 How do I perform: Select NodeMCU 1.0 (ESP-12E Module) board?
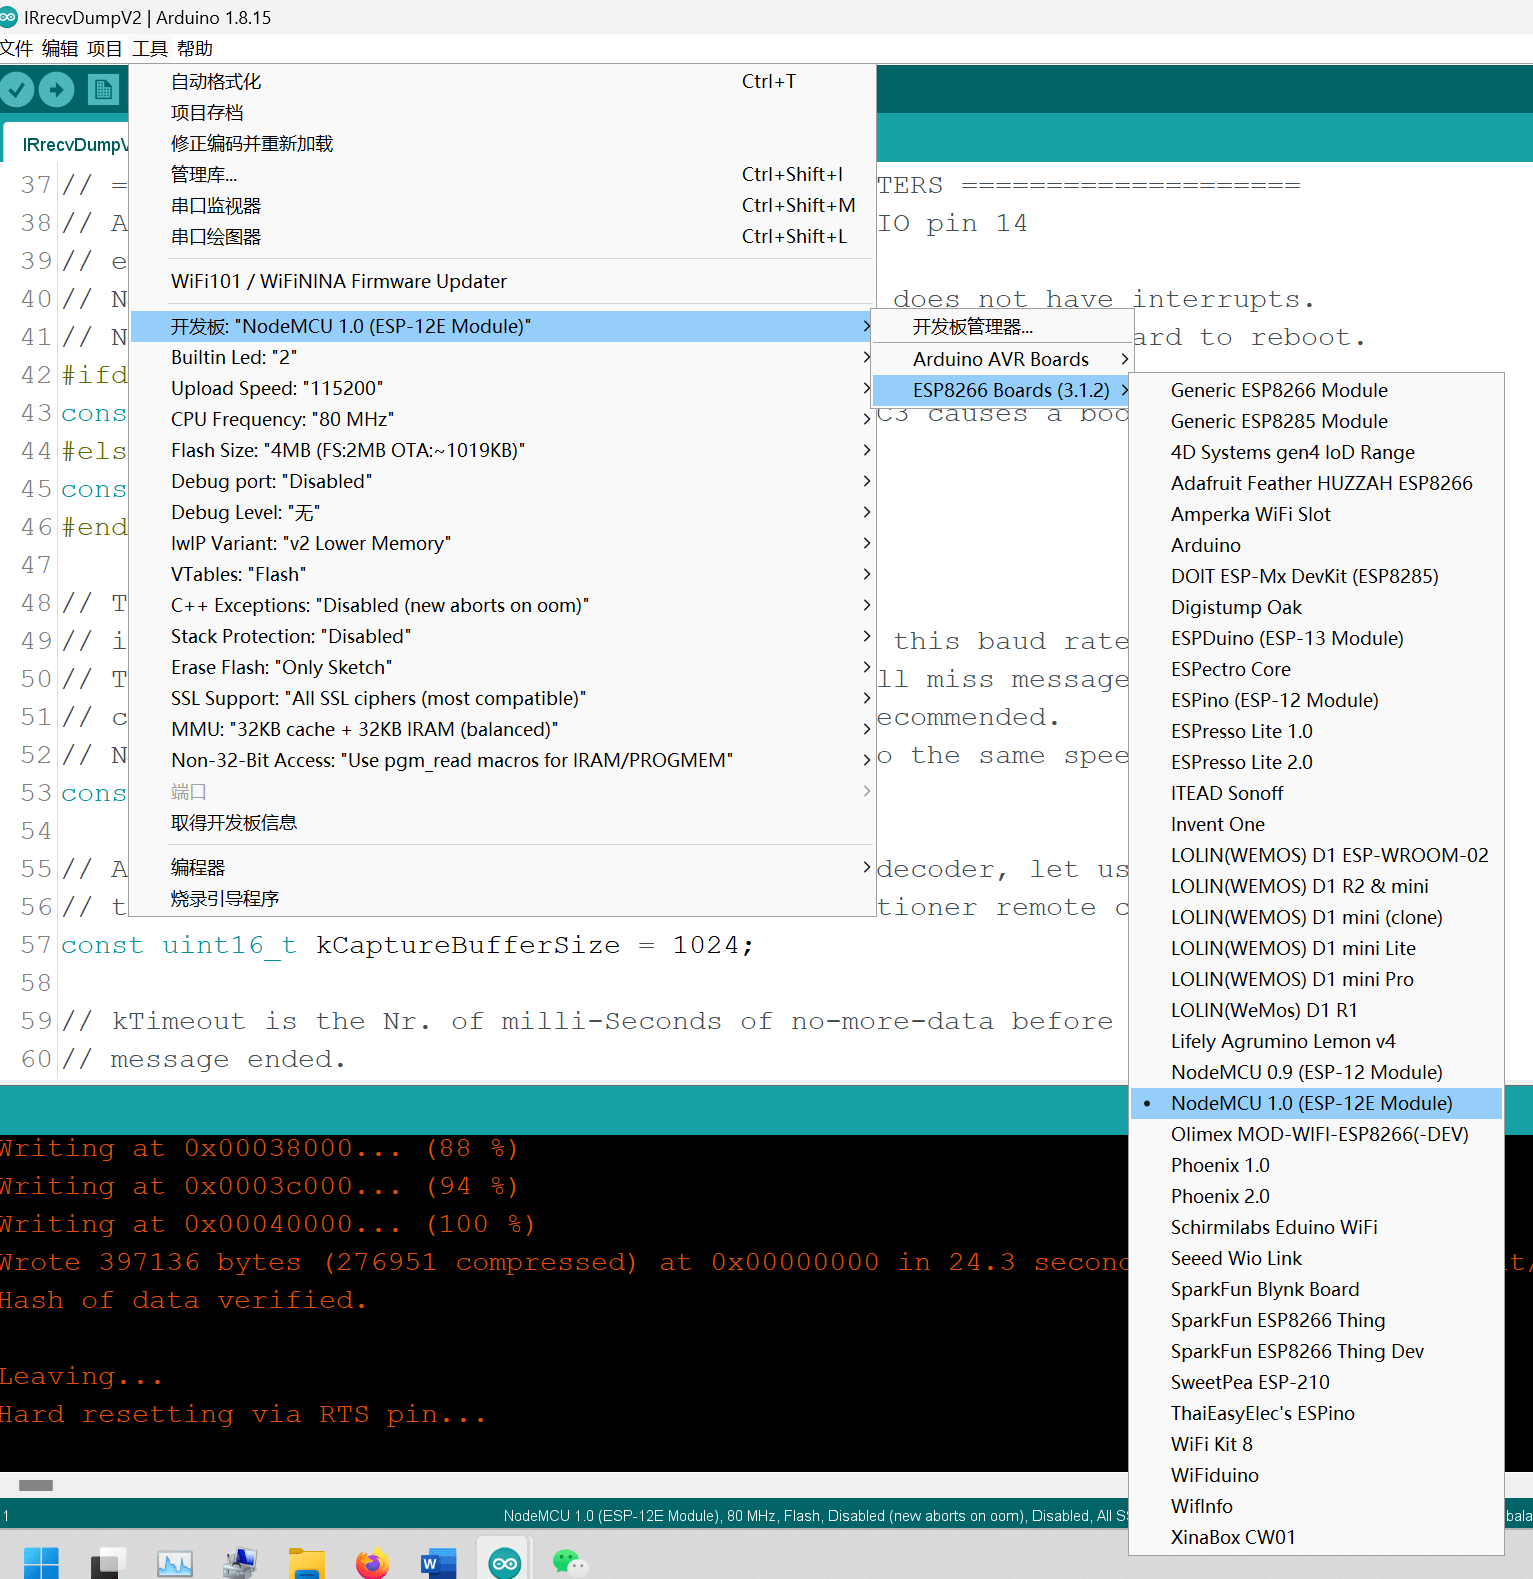point(1316,1103)
